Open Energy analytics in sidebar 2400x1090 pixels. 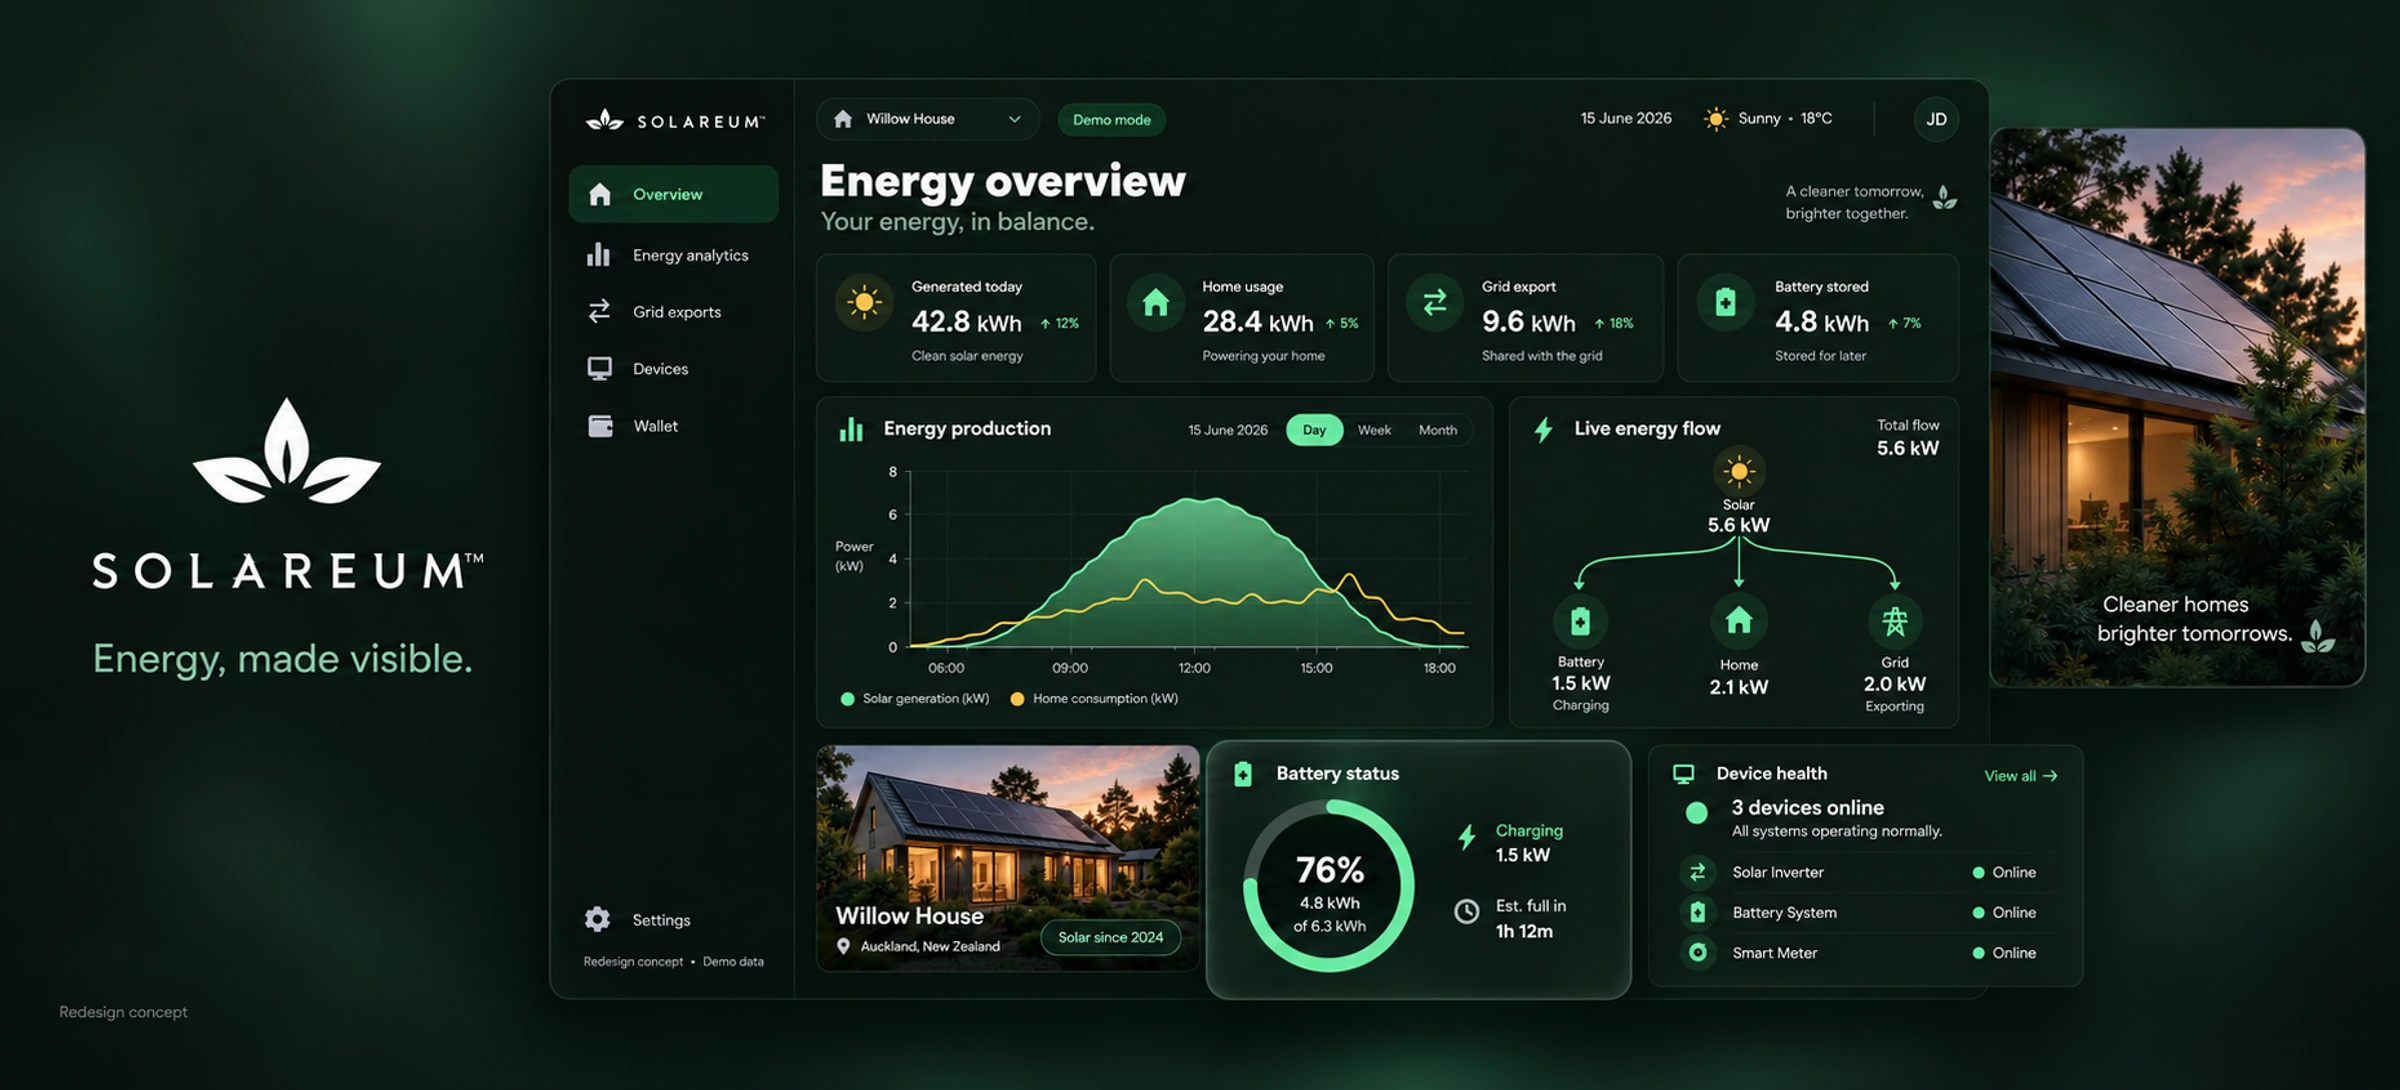(x=668, y=255)
